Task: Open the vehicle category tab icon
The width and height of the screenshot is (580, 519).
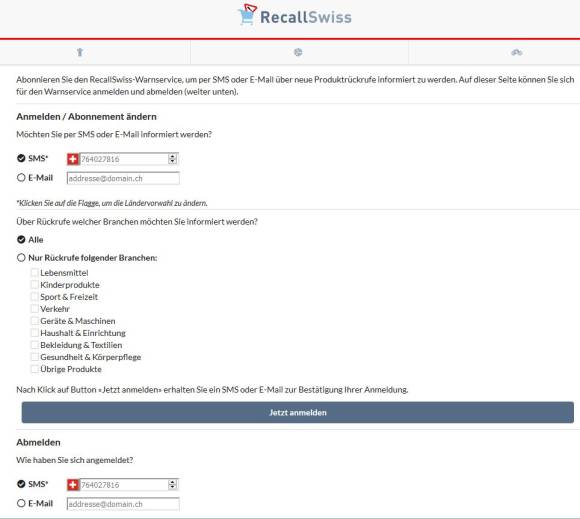Action: click(517, 53)
